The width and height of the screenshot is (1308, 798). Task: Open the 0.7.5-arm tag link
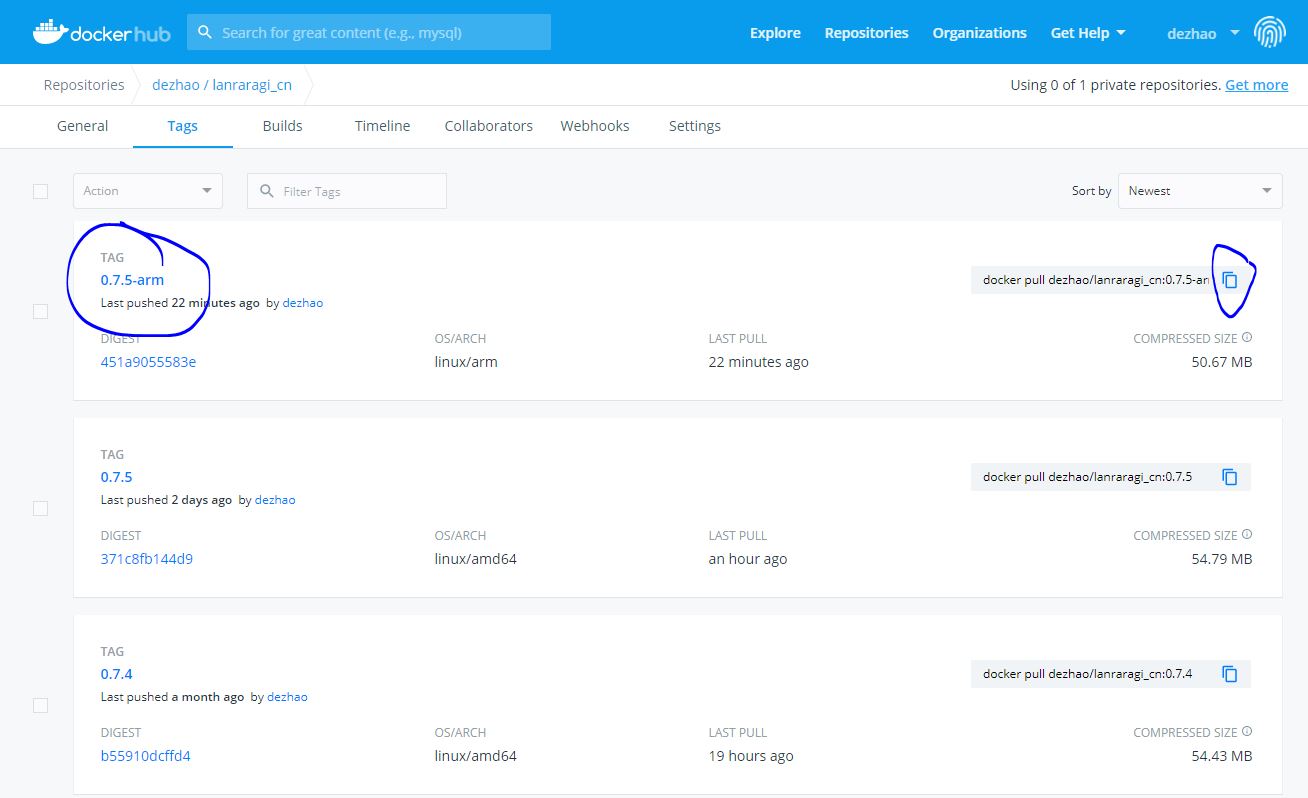(x=132, y=280)
